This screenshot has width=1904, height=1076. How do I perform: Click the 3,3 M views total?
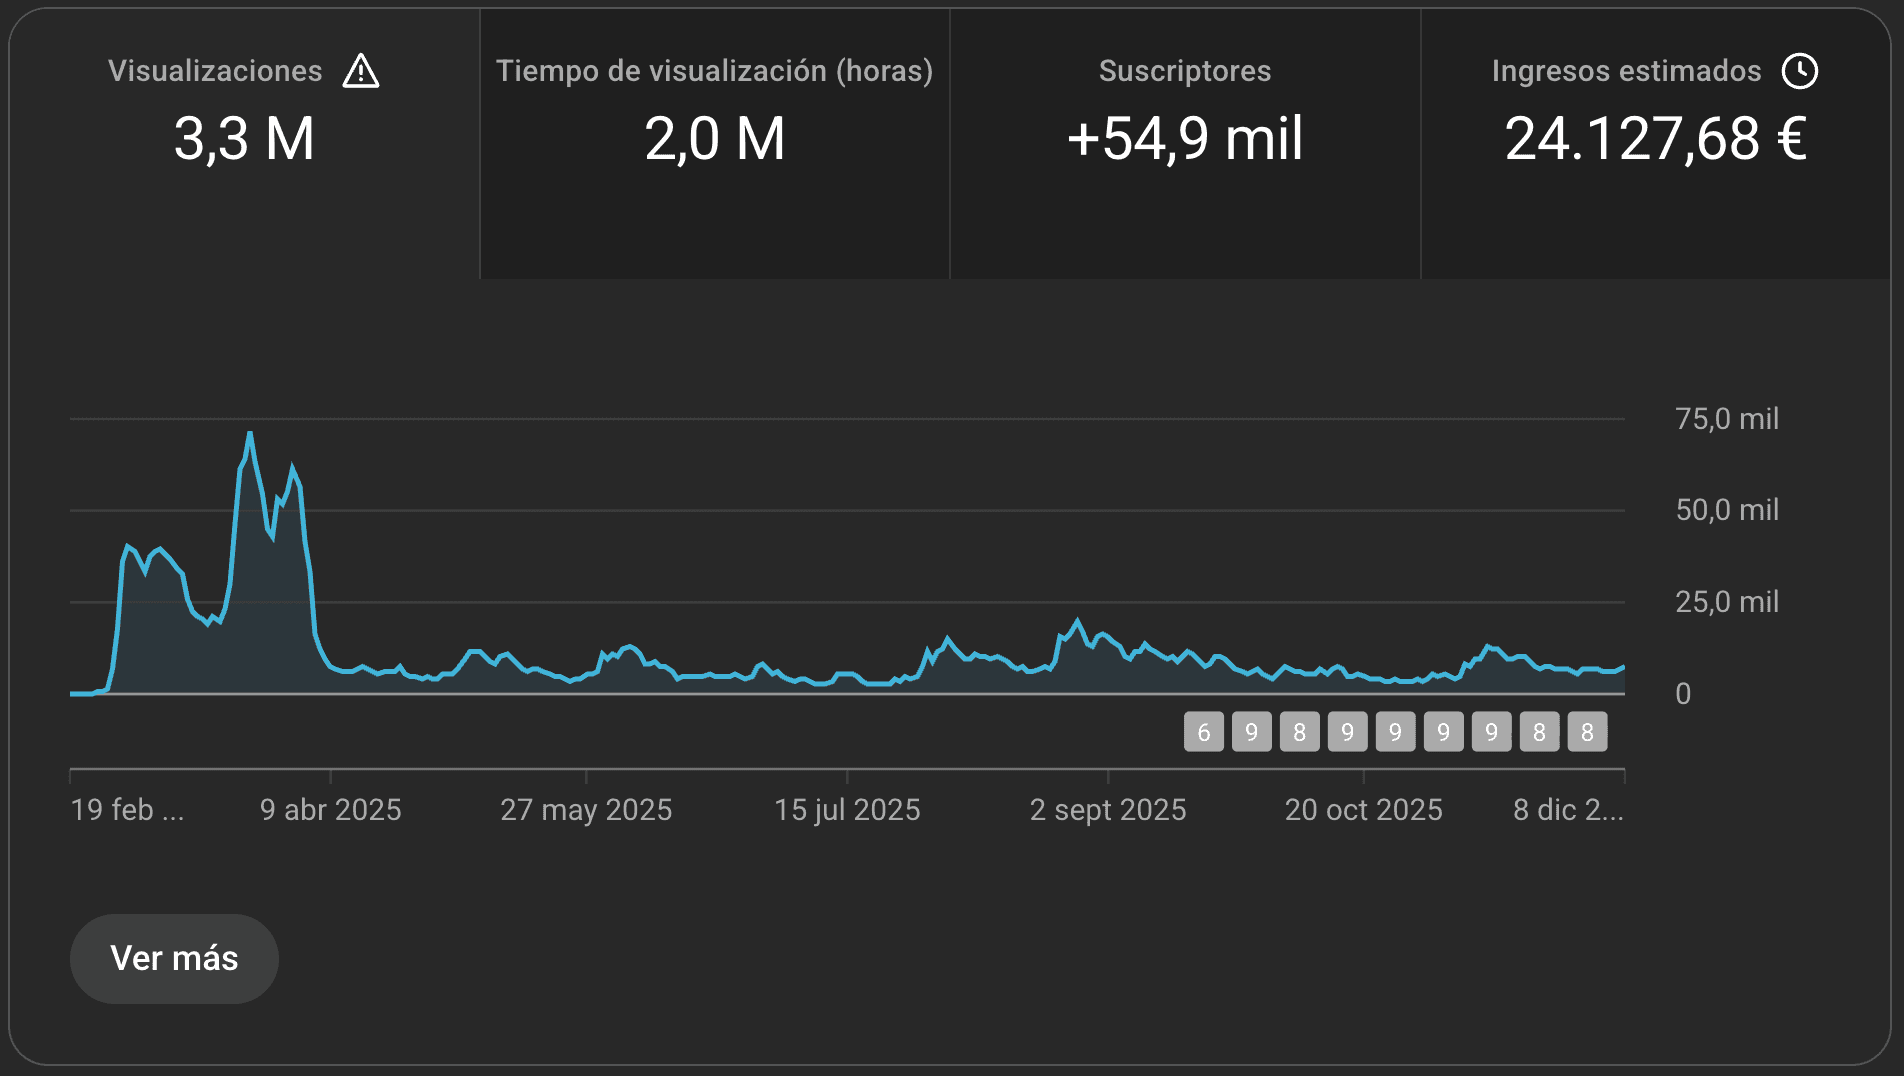coord(244,139)
